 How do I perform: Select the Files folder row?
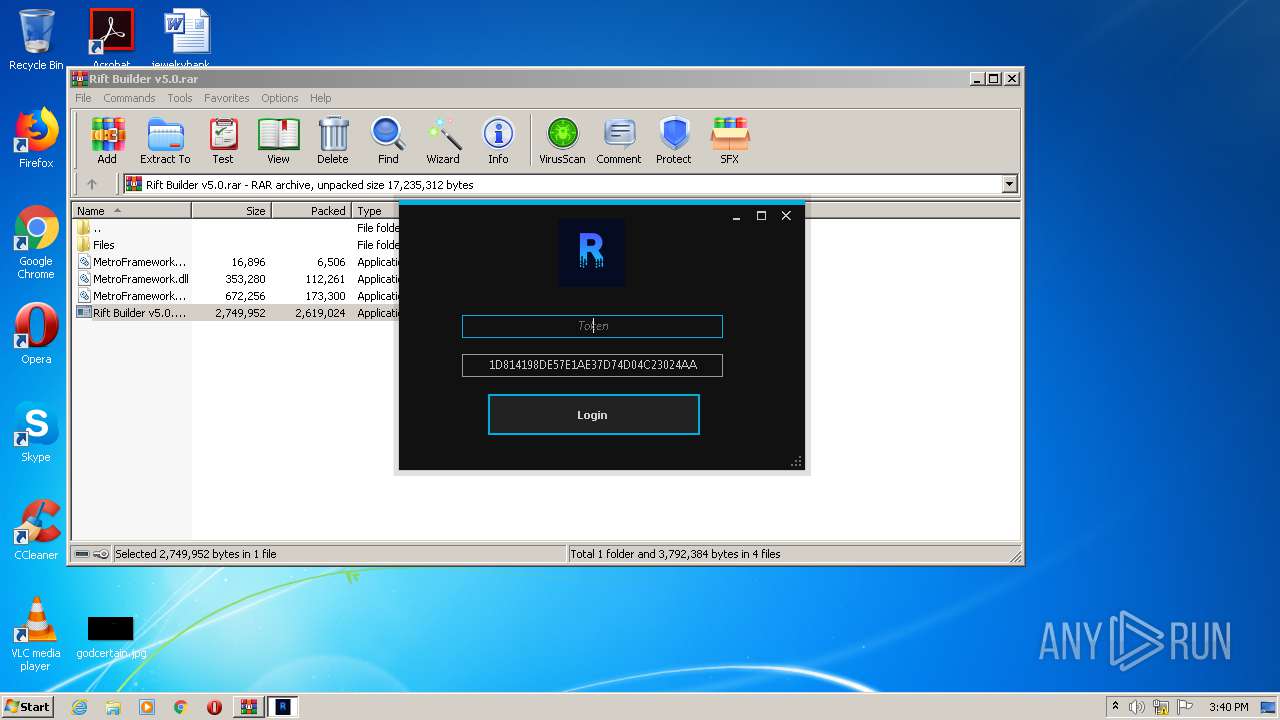236,245
